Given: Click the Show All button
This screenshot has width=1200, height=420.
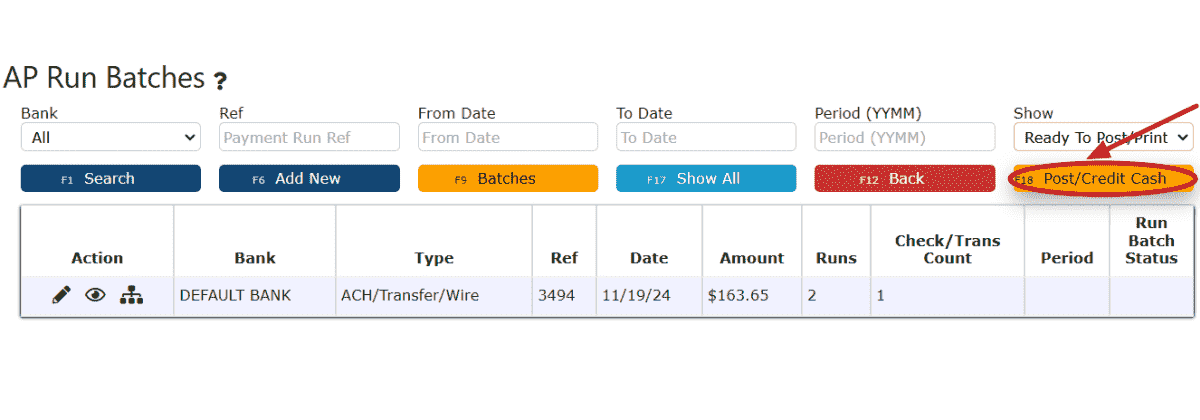Looking at the screenshot, I should tap(706, 178).
